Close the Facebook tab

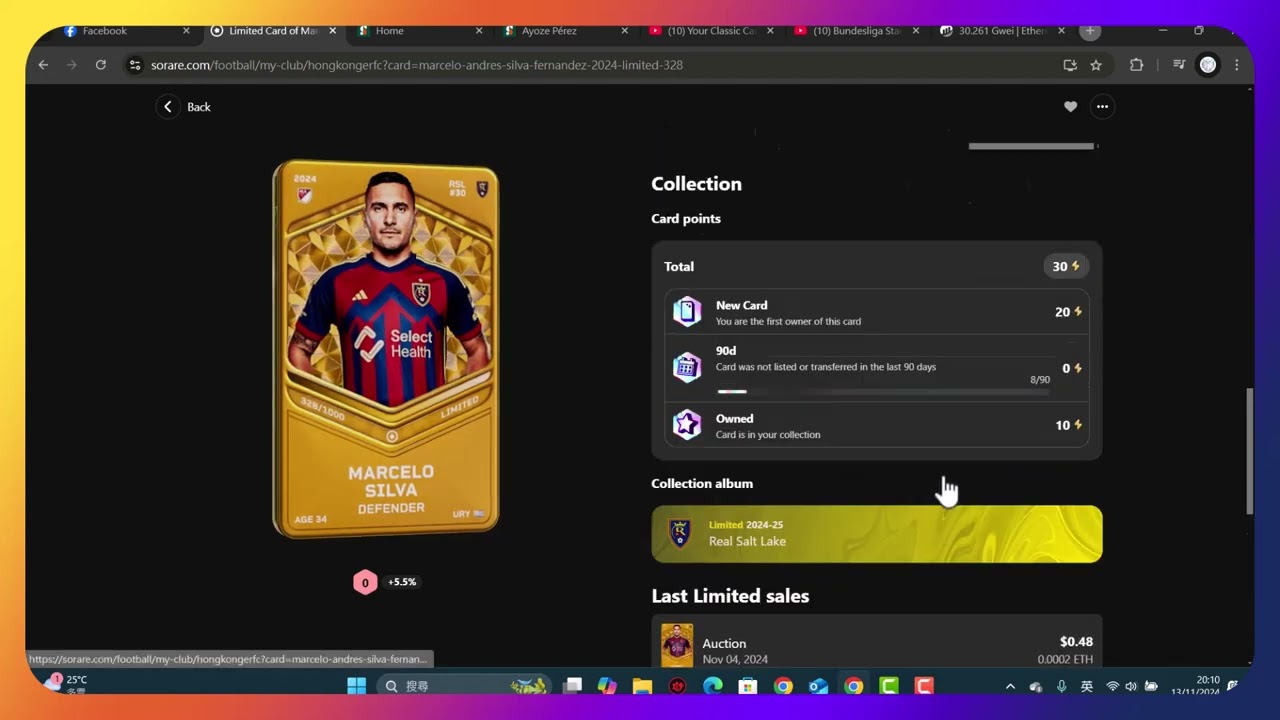click(186, 31)
